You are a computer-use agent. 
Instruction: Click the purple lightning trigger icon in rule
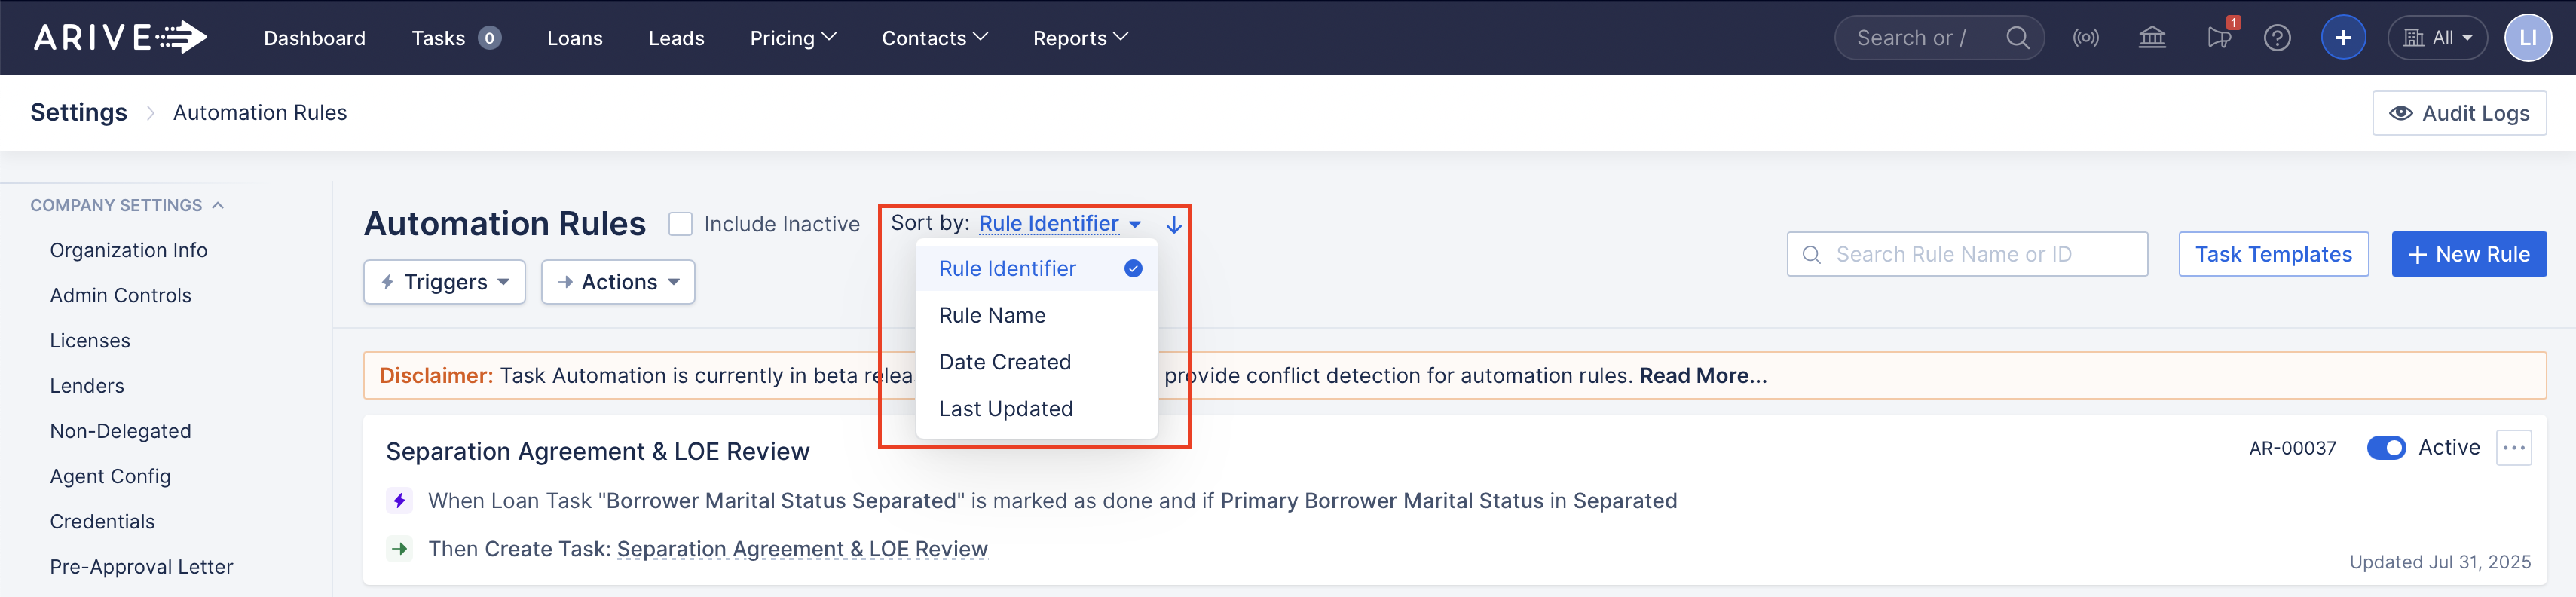399,500
